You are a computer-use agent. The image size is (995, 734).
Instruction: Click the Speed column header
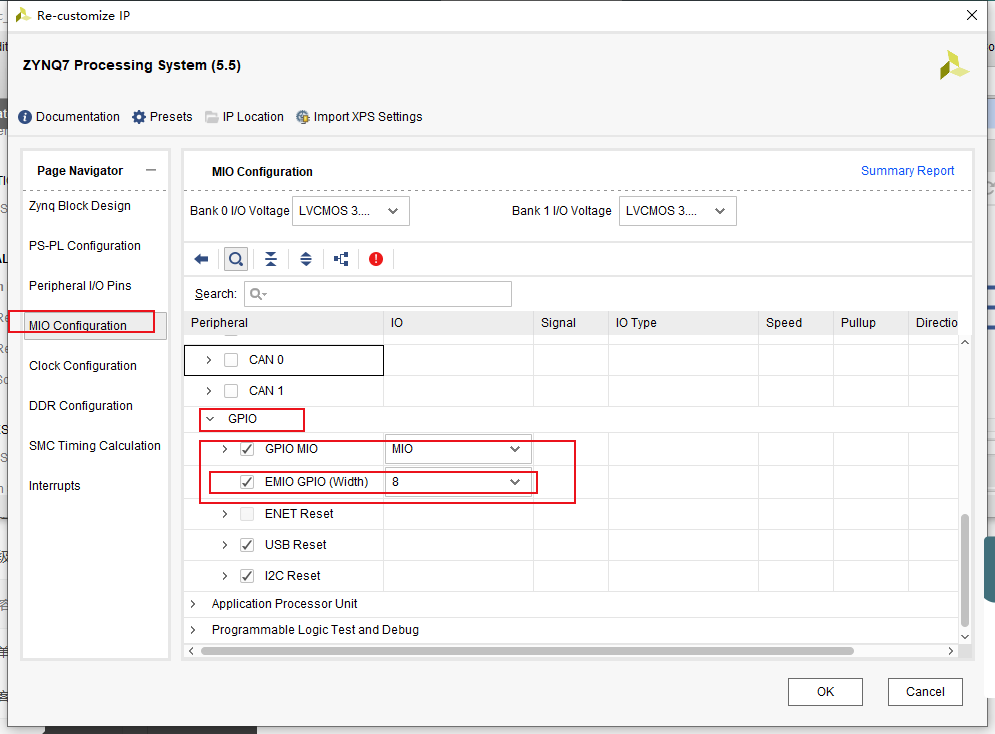coord(796,323)
